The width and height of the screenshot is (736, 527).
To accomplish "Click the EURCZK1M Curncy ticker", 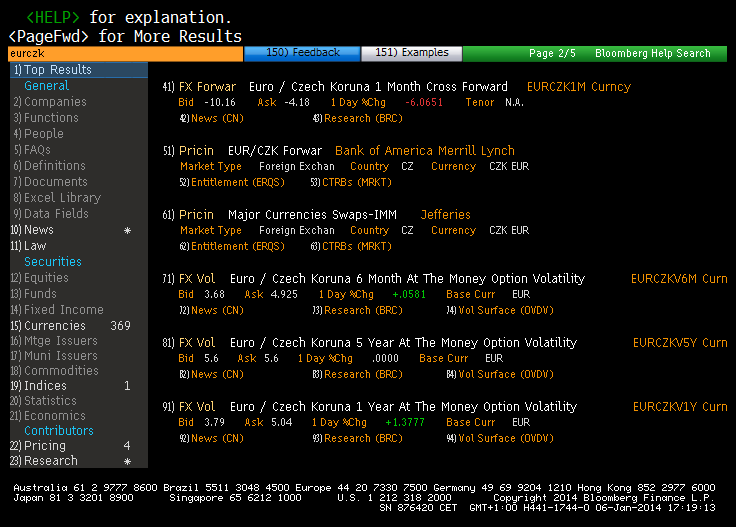I will pyautogui.click(x=579, y=87).
